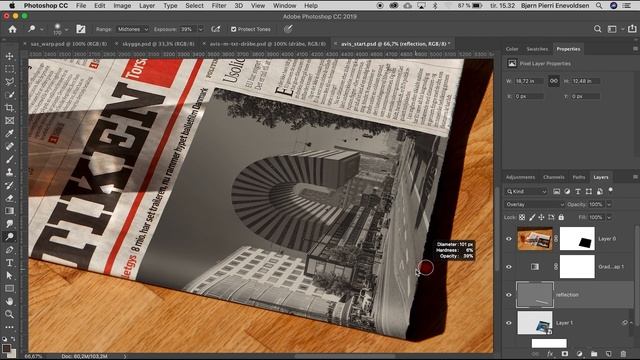This screenshot has height=360, width=640.
Task: Hide the Layer 1 layer
Action: point(509,323)
